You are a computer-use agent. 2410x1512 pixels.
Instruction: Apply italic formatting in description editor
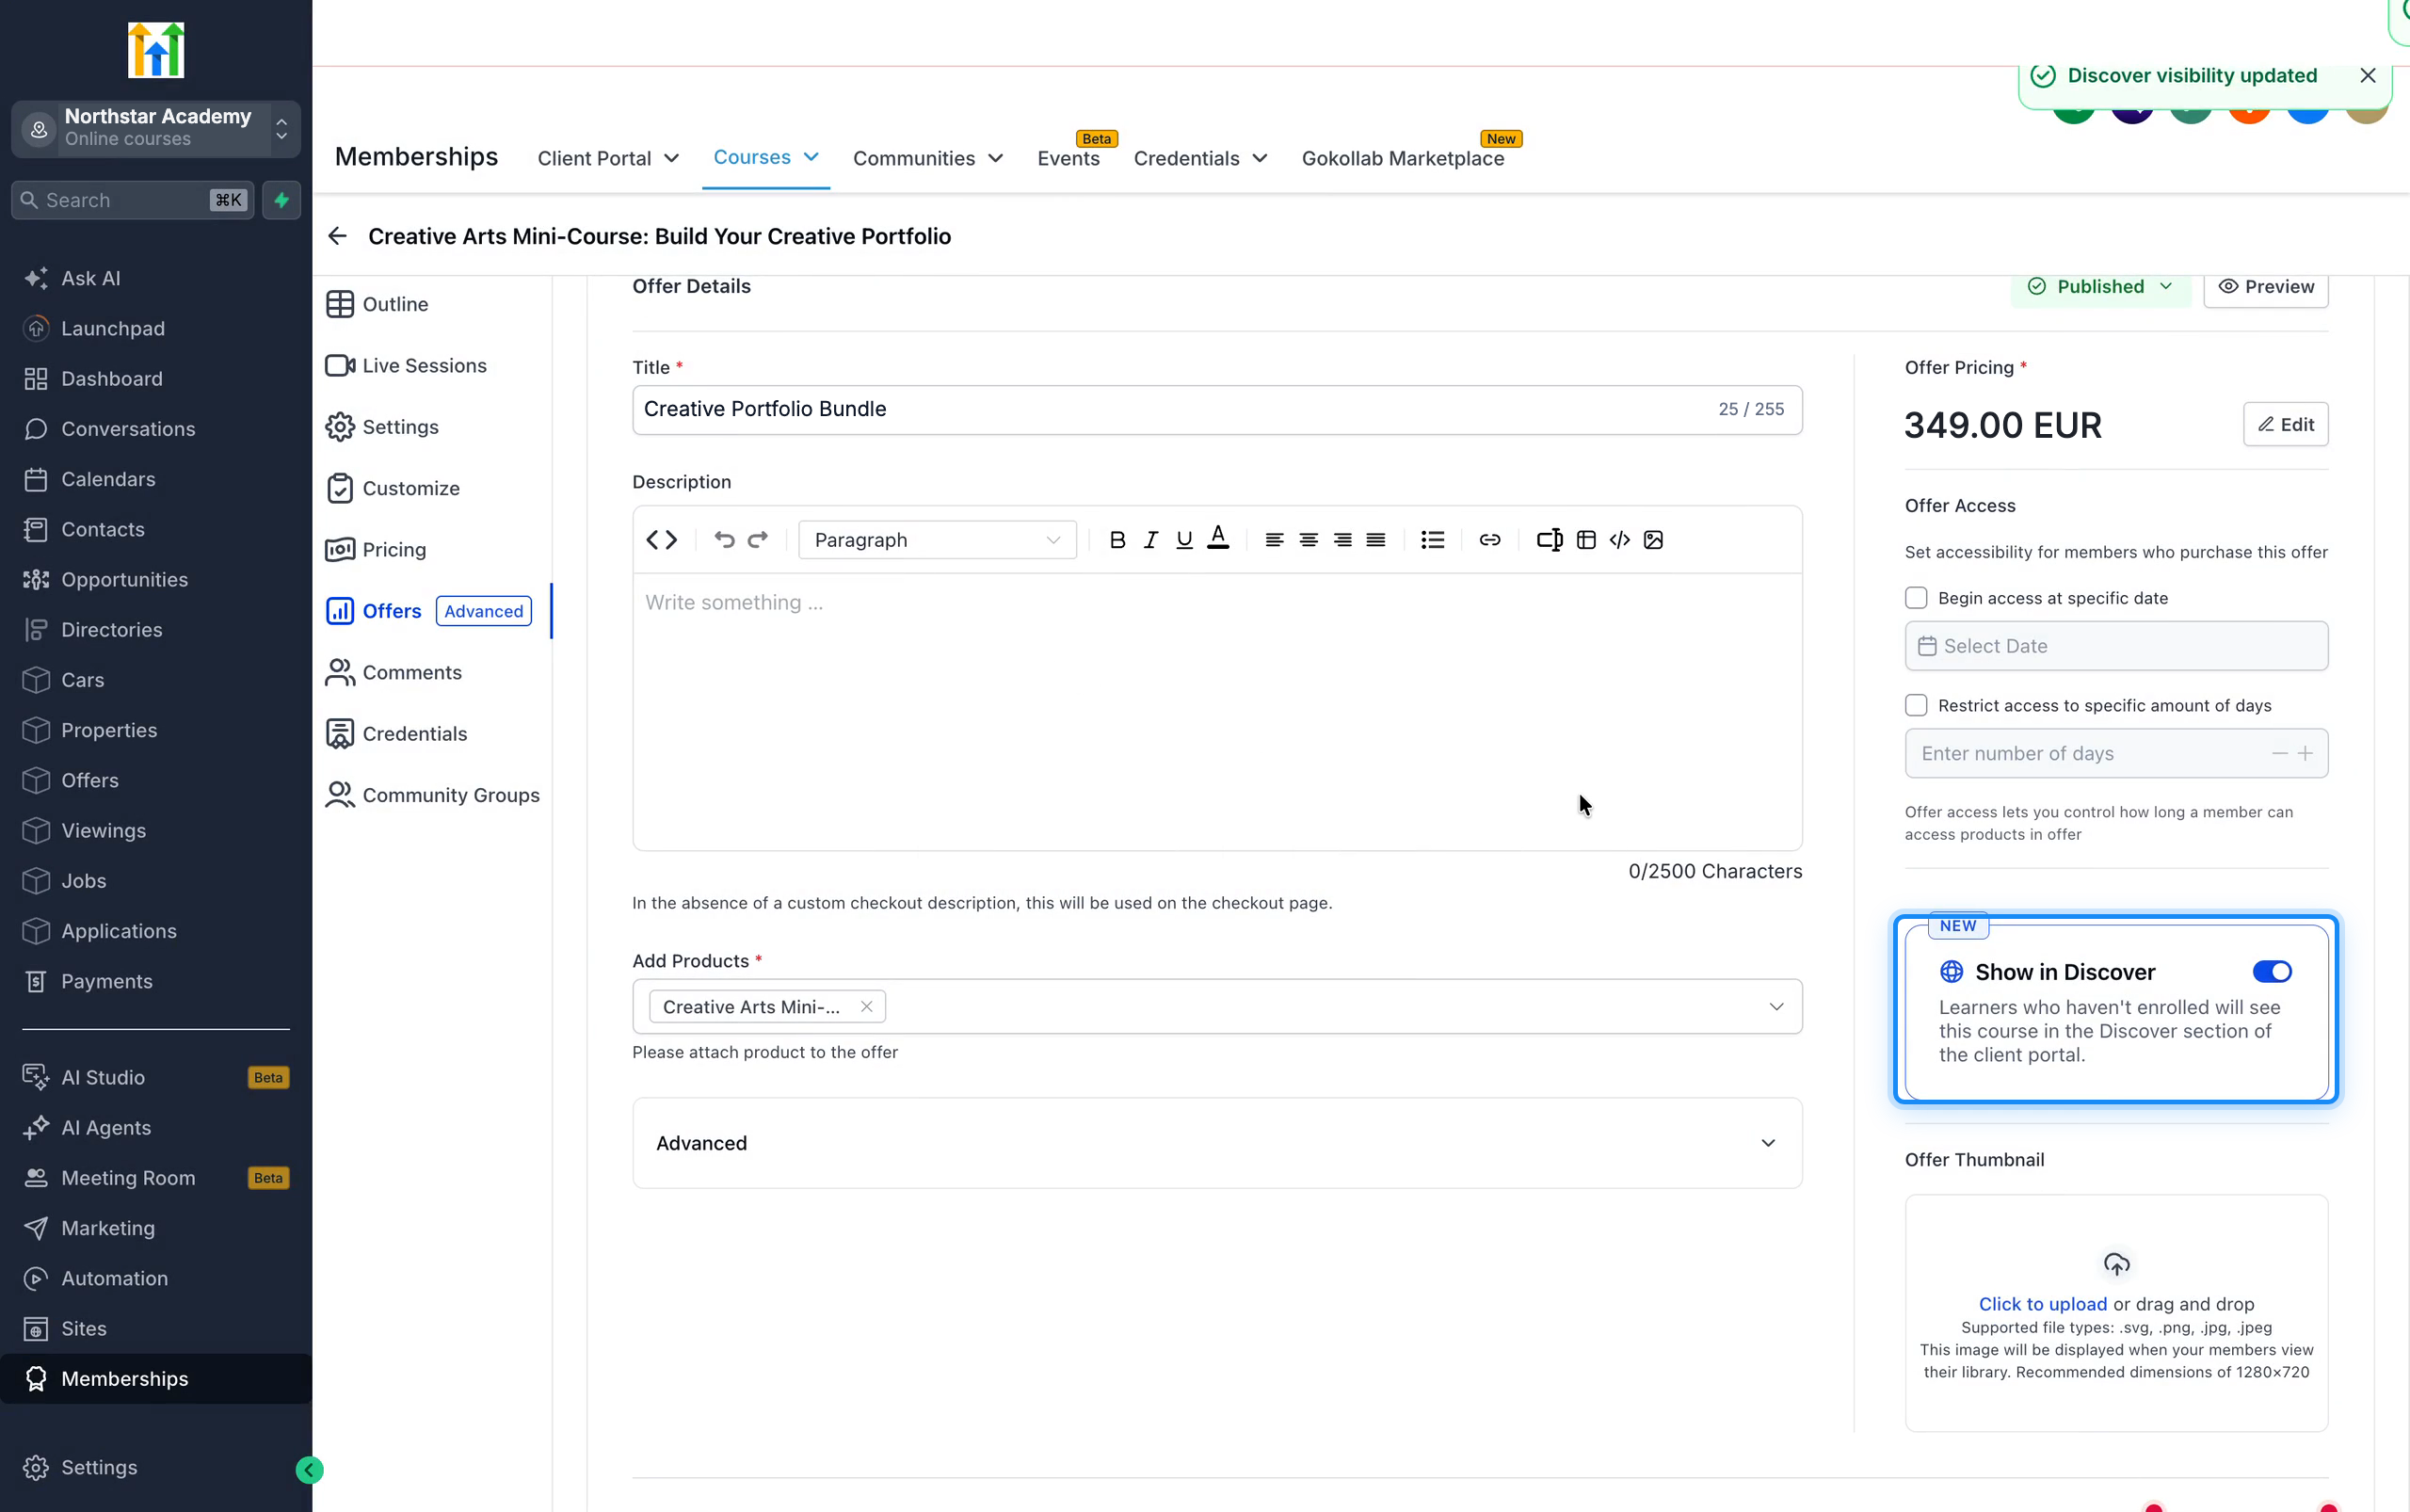(1151, 540)
